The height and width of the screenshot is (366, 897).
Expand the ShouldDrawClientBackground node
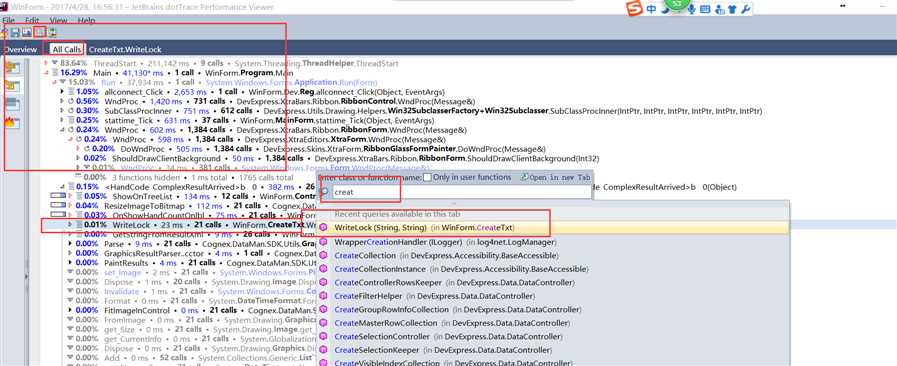pyautogui.click(x=78, y=158)
